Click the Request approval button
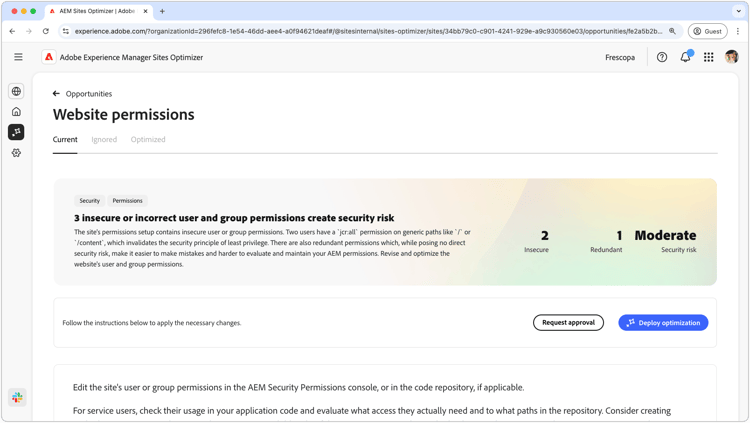The image size is (750, 423). 568,323
